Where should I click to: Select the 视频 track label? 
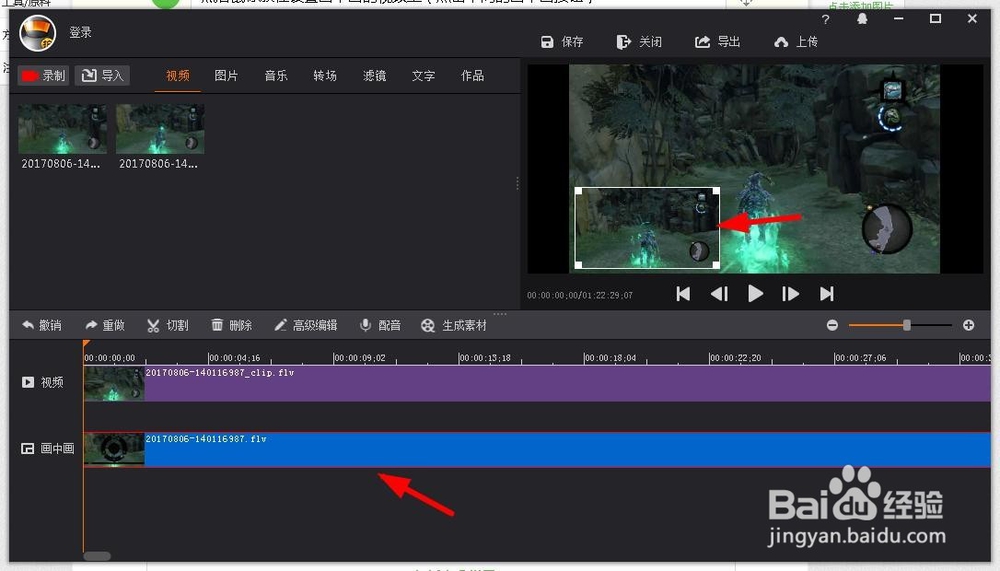pos(43,383)
